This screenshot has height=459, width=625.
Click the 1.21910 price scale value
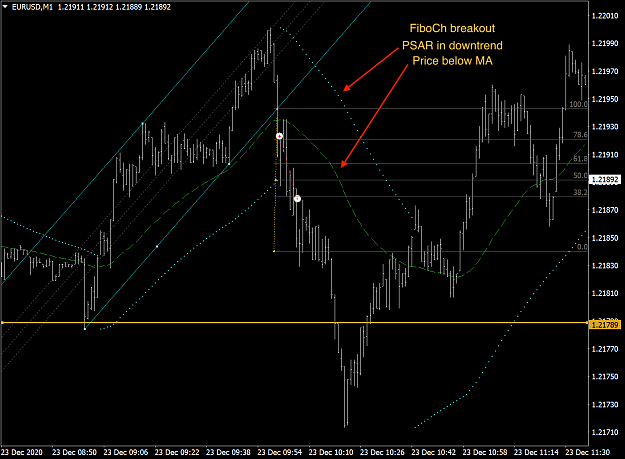pyautogui.click(x=605, y=155)
